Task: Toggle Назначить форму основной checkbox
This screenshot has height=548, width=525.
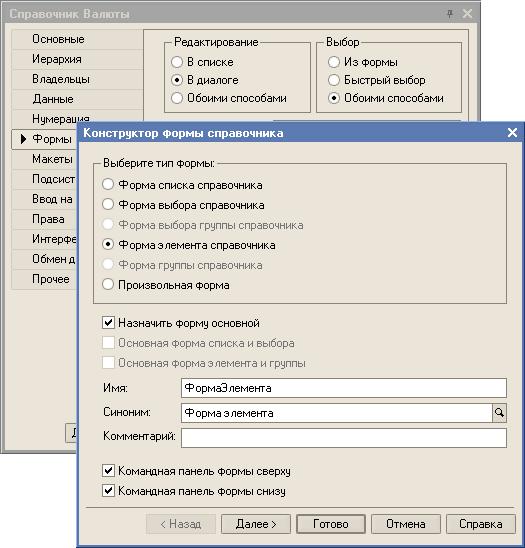Action: coord(108,323)
